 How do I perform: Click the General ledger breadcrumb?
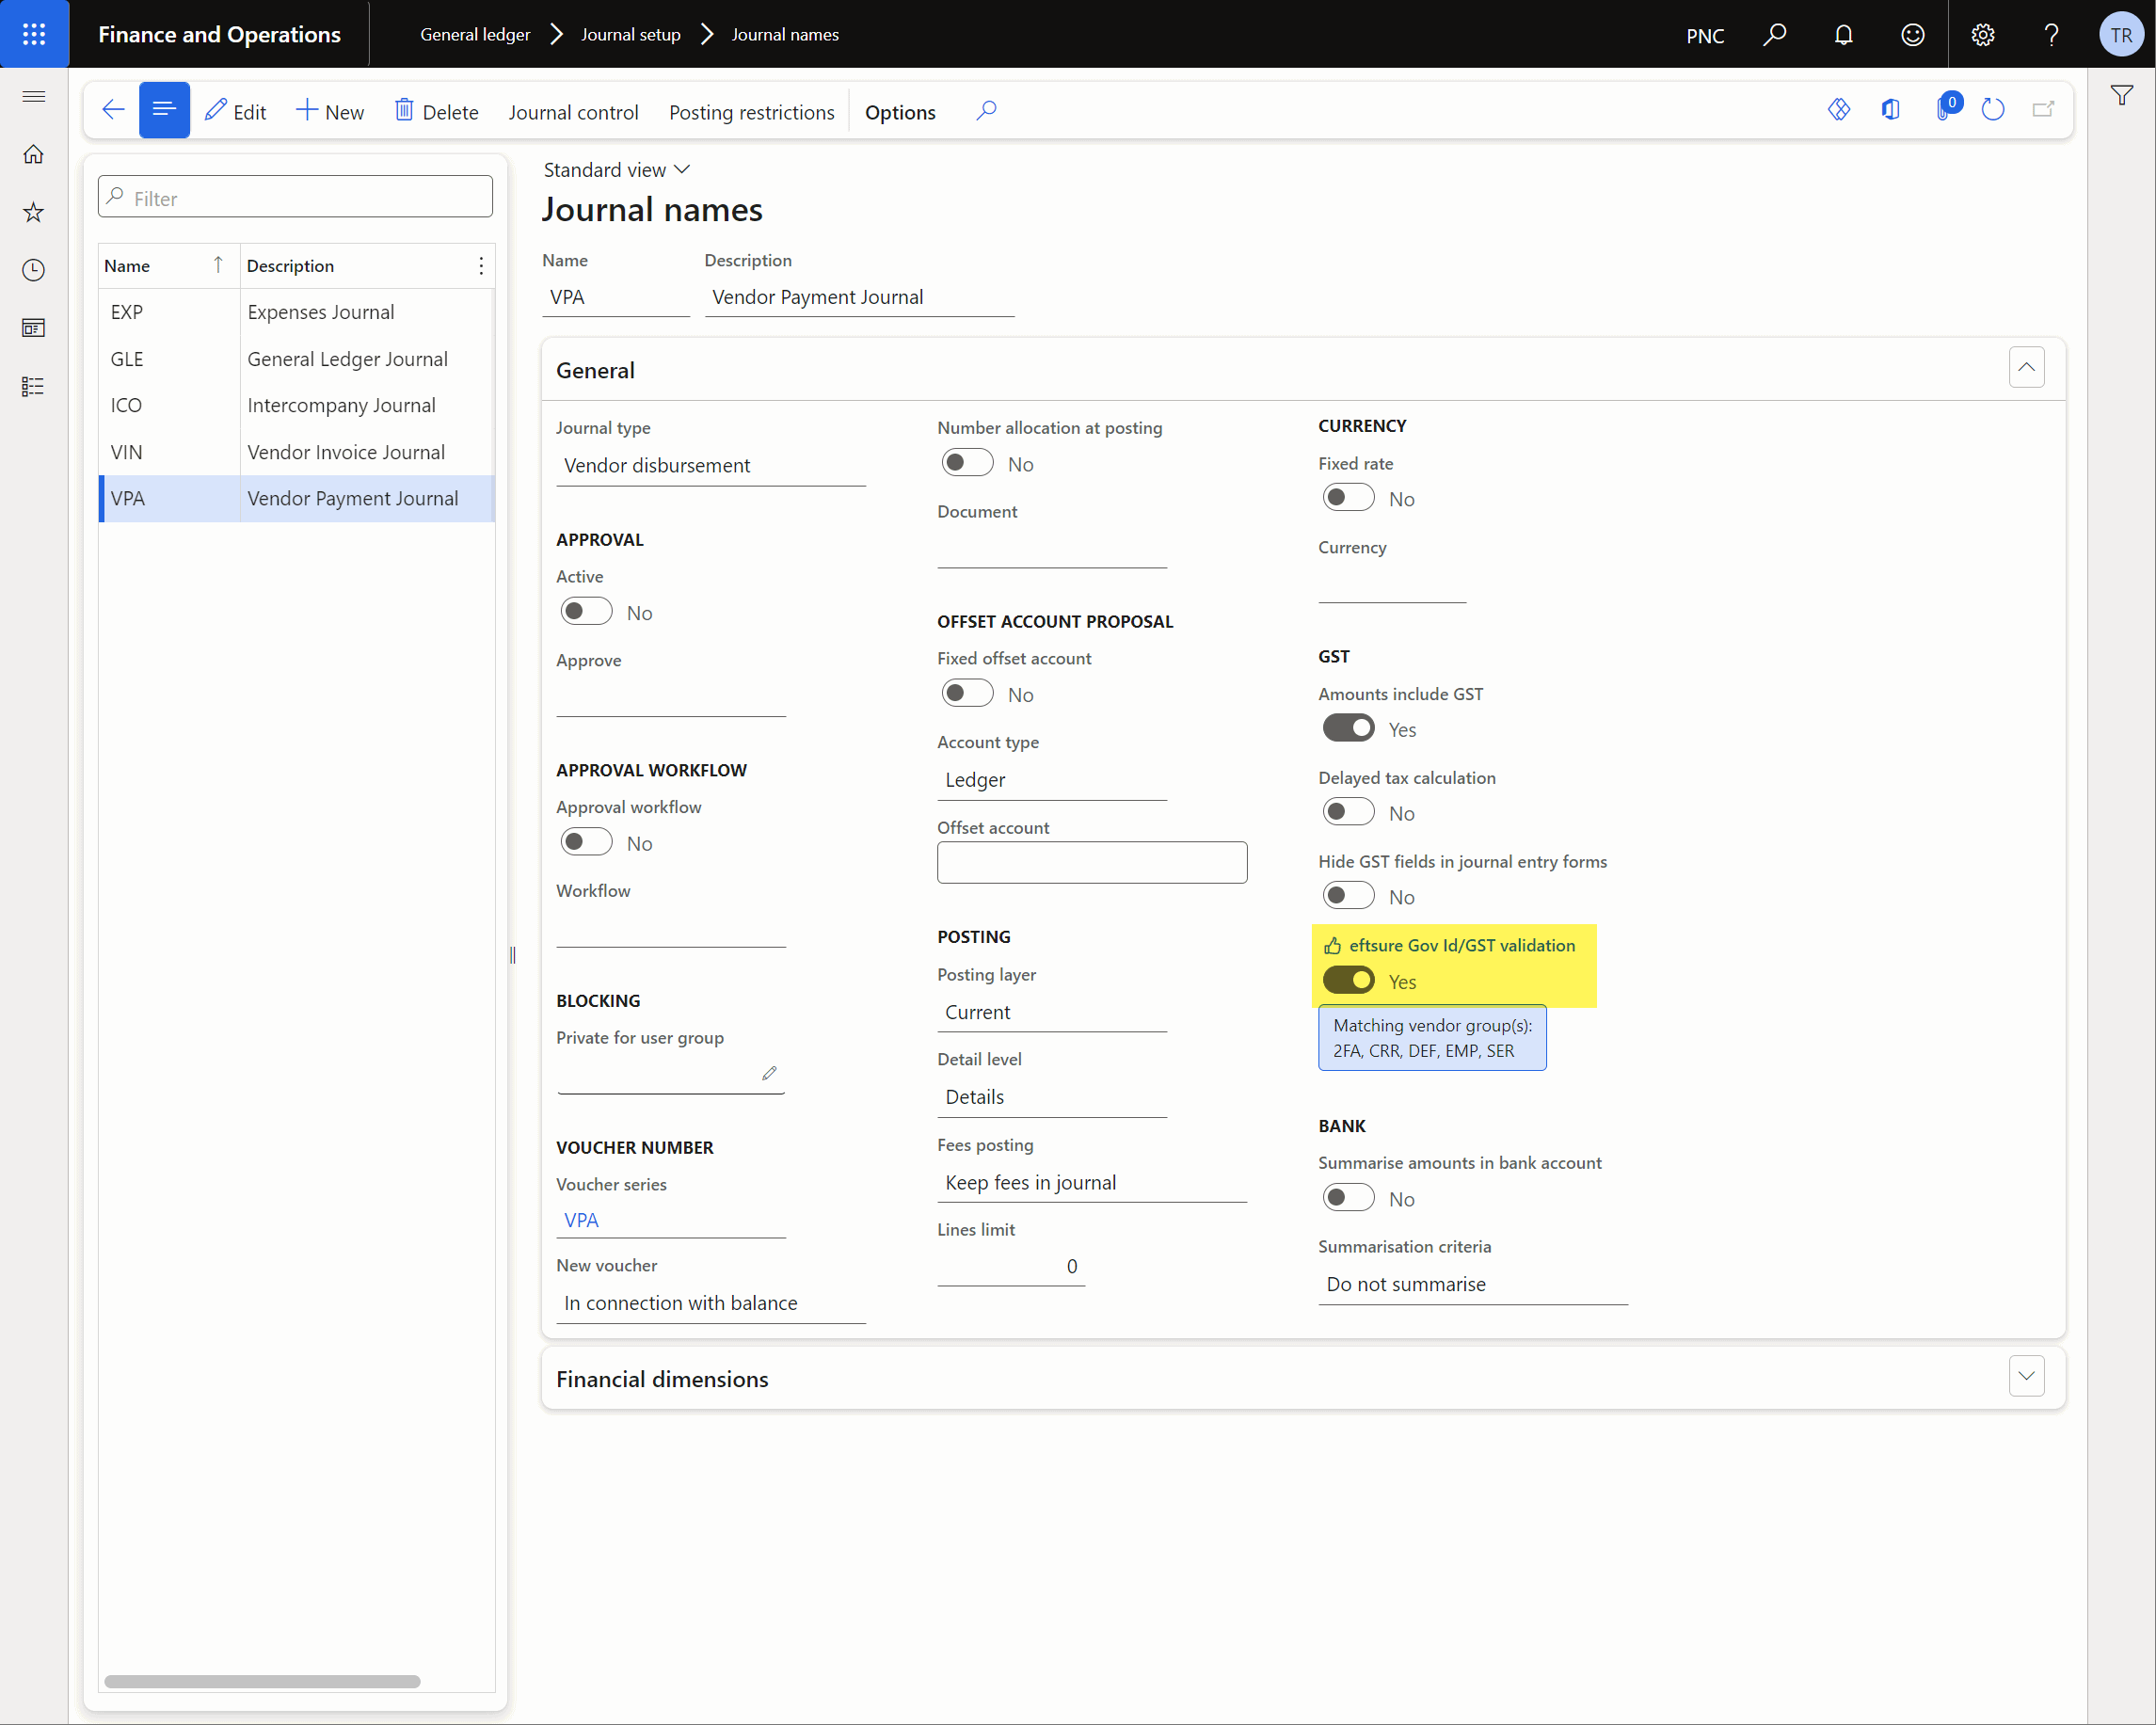(475, 35)
